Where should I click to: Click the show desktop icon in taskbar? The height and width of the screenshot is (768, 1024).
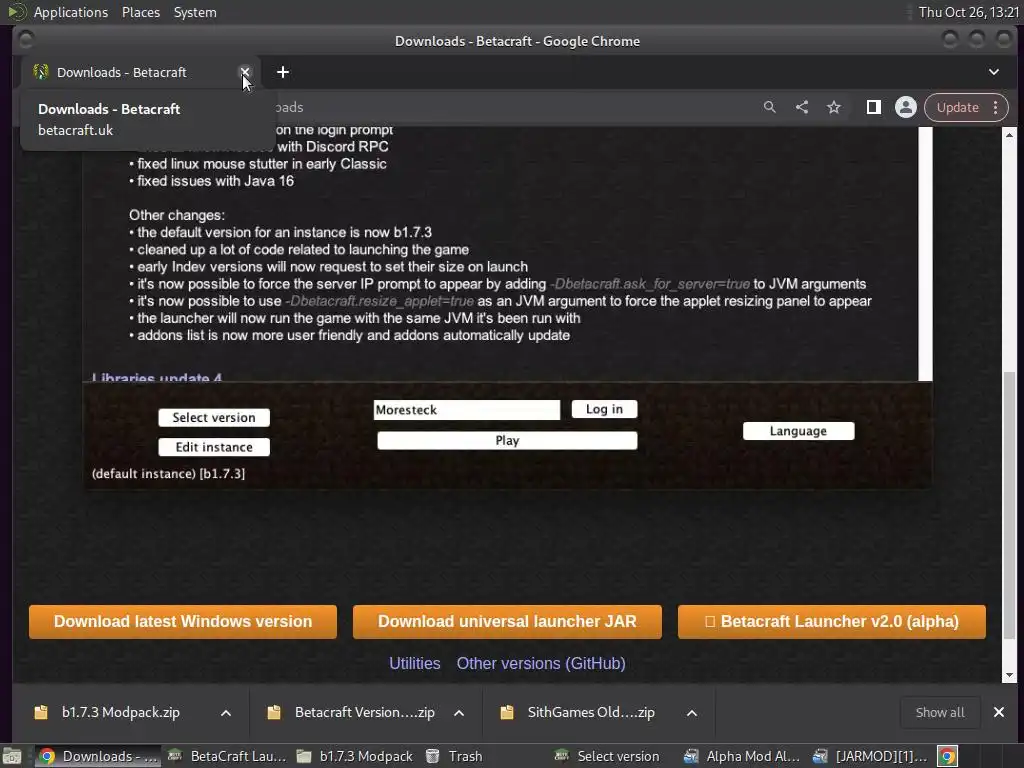pyautogui.click(x=12, y=756)
